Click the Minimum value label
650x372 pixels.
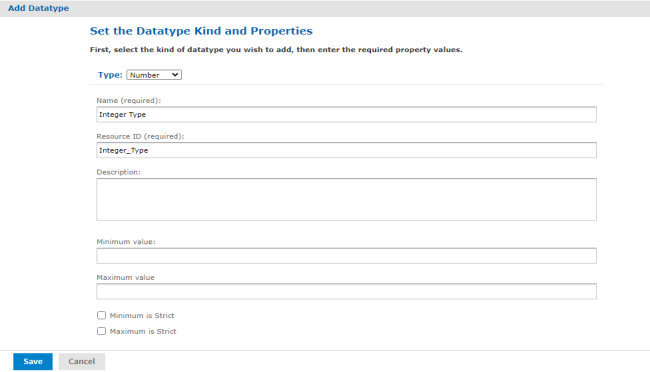click(x=126, y=242)
